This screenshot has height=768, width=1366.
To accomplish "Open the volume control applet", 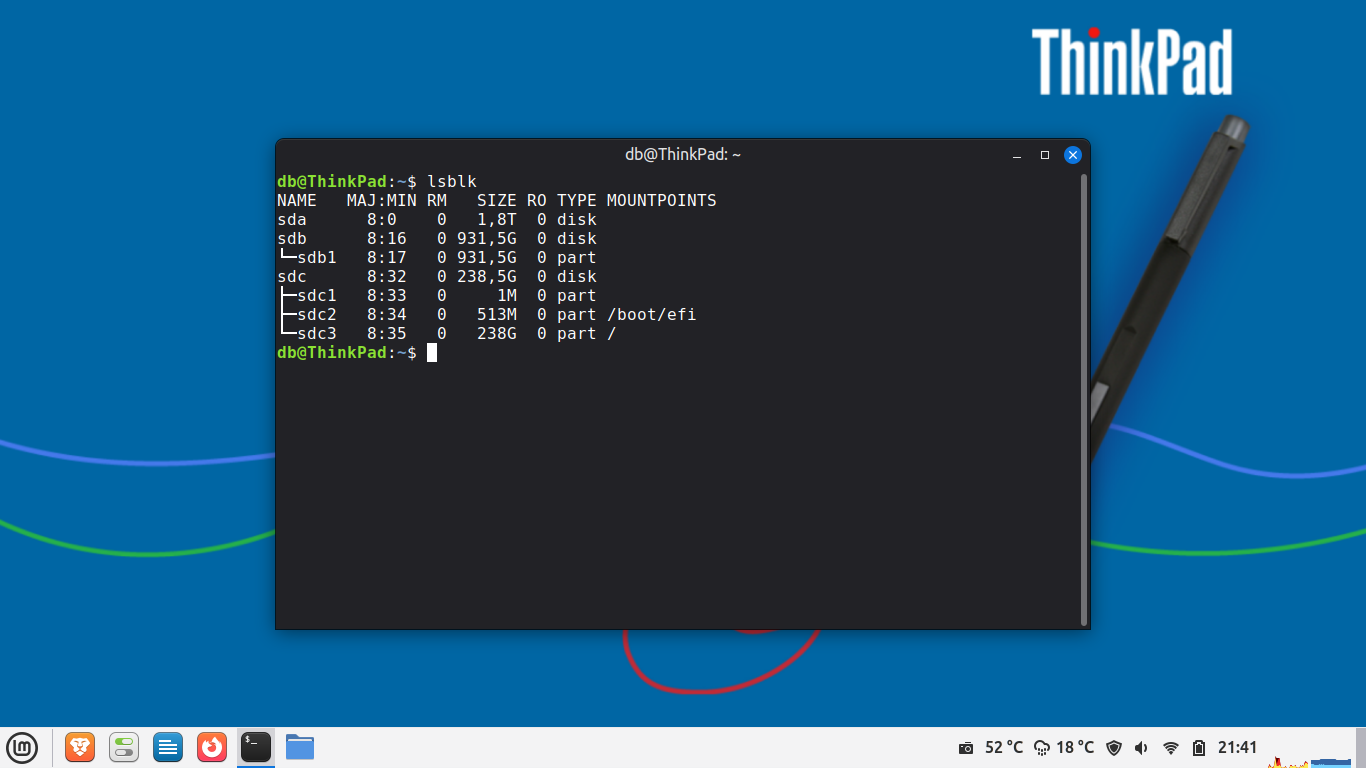I will [x=1142, y=748].
